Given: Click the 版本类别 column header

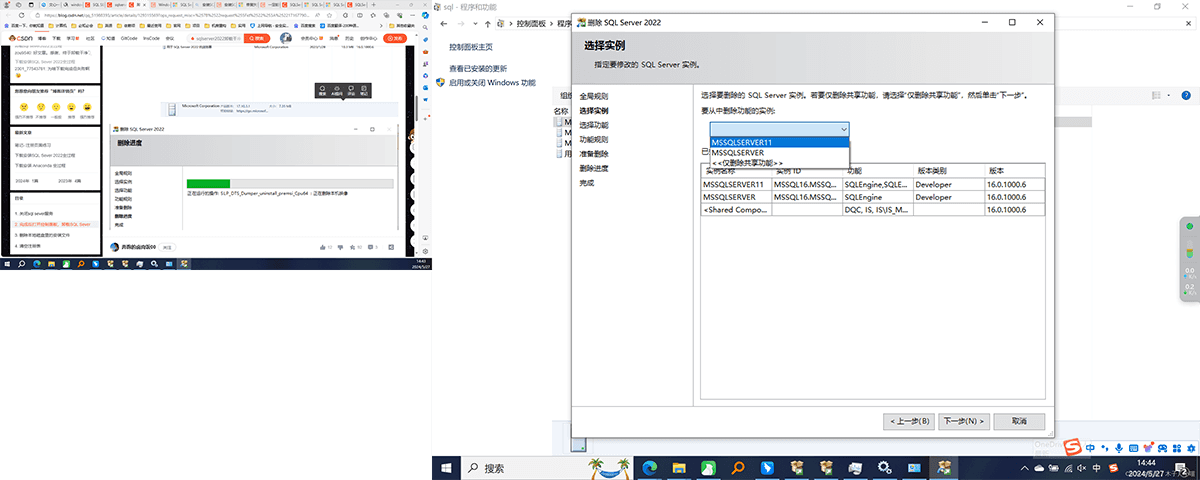Looking at the screenshot, I should [949, 171].
